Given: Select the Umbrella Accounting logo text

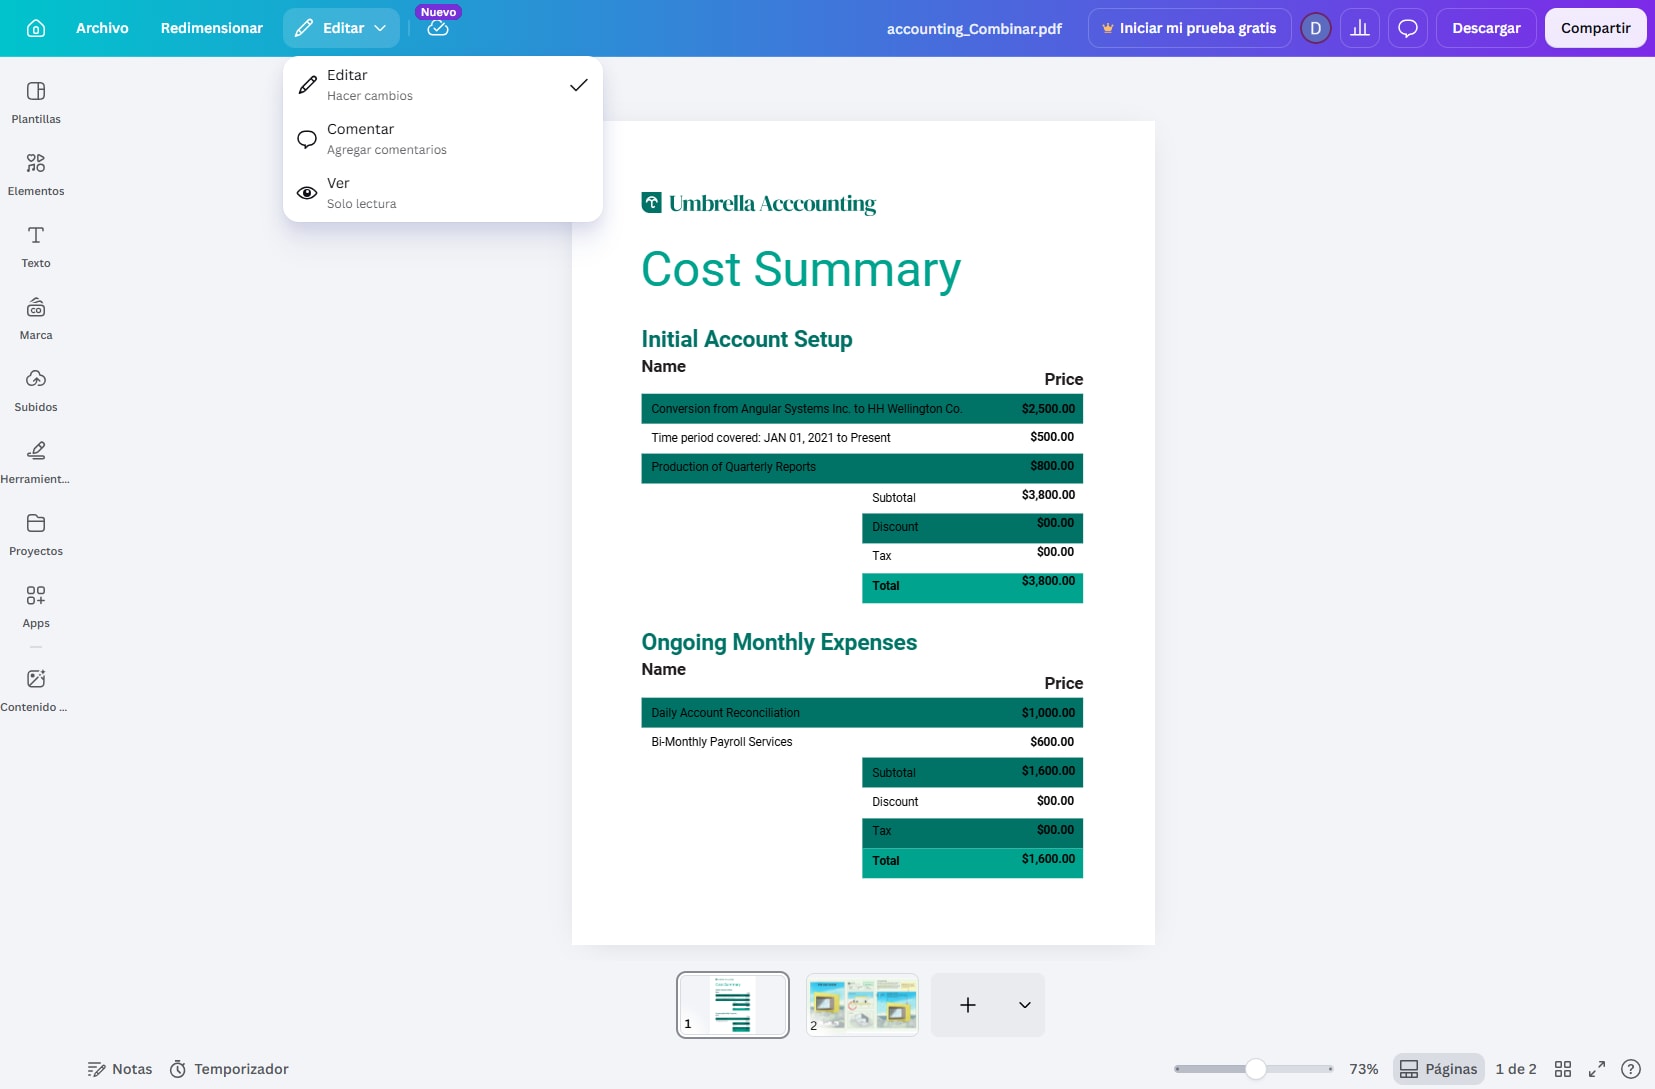Looking at the screenshot, I should point(772,203).
